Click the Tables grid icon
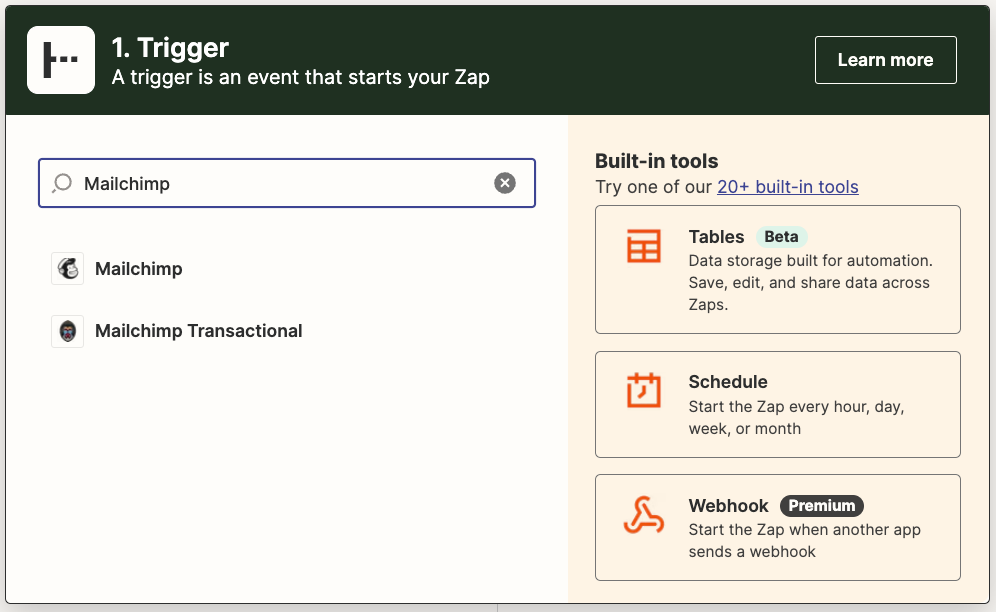996x612 pixels. (x=643, y=246)
